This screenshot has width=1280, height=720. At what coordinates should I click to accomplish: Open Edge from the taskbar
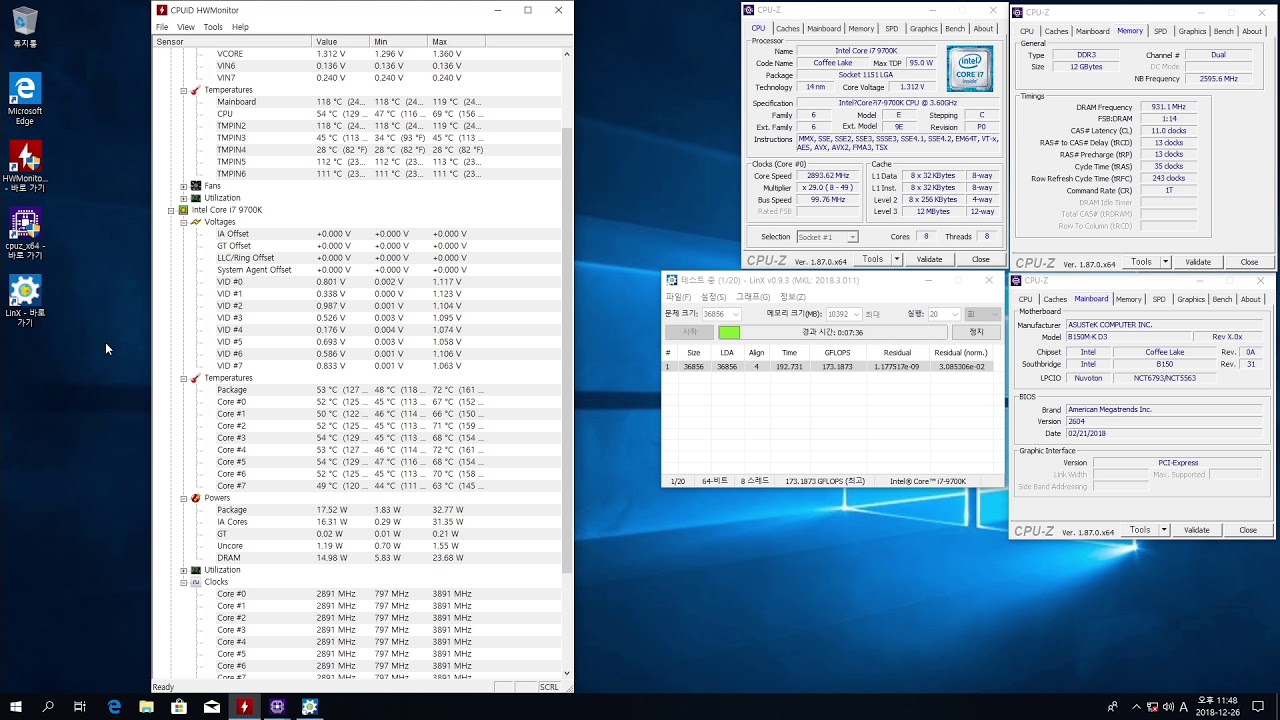(114, 706)
